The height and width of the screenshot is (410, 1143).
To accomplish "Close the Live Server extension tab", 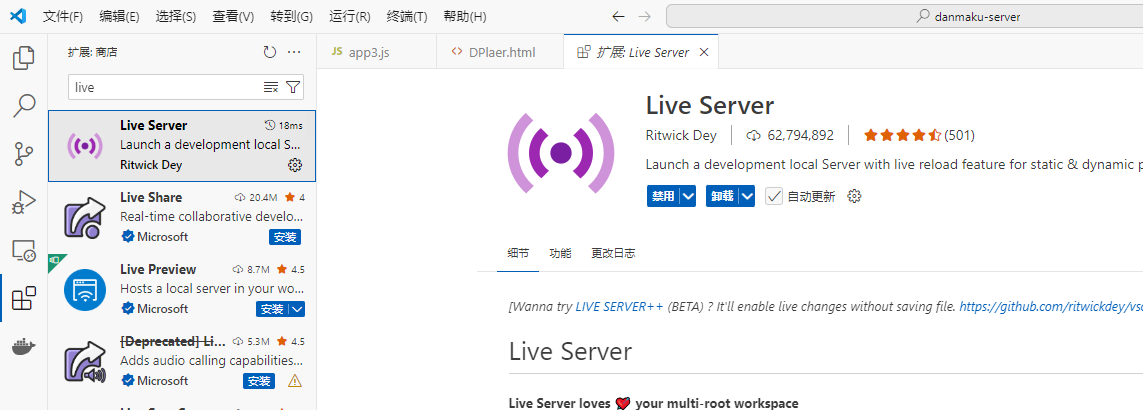I will click(703, 53).
